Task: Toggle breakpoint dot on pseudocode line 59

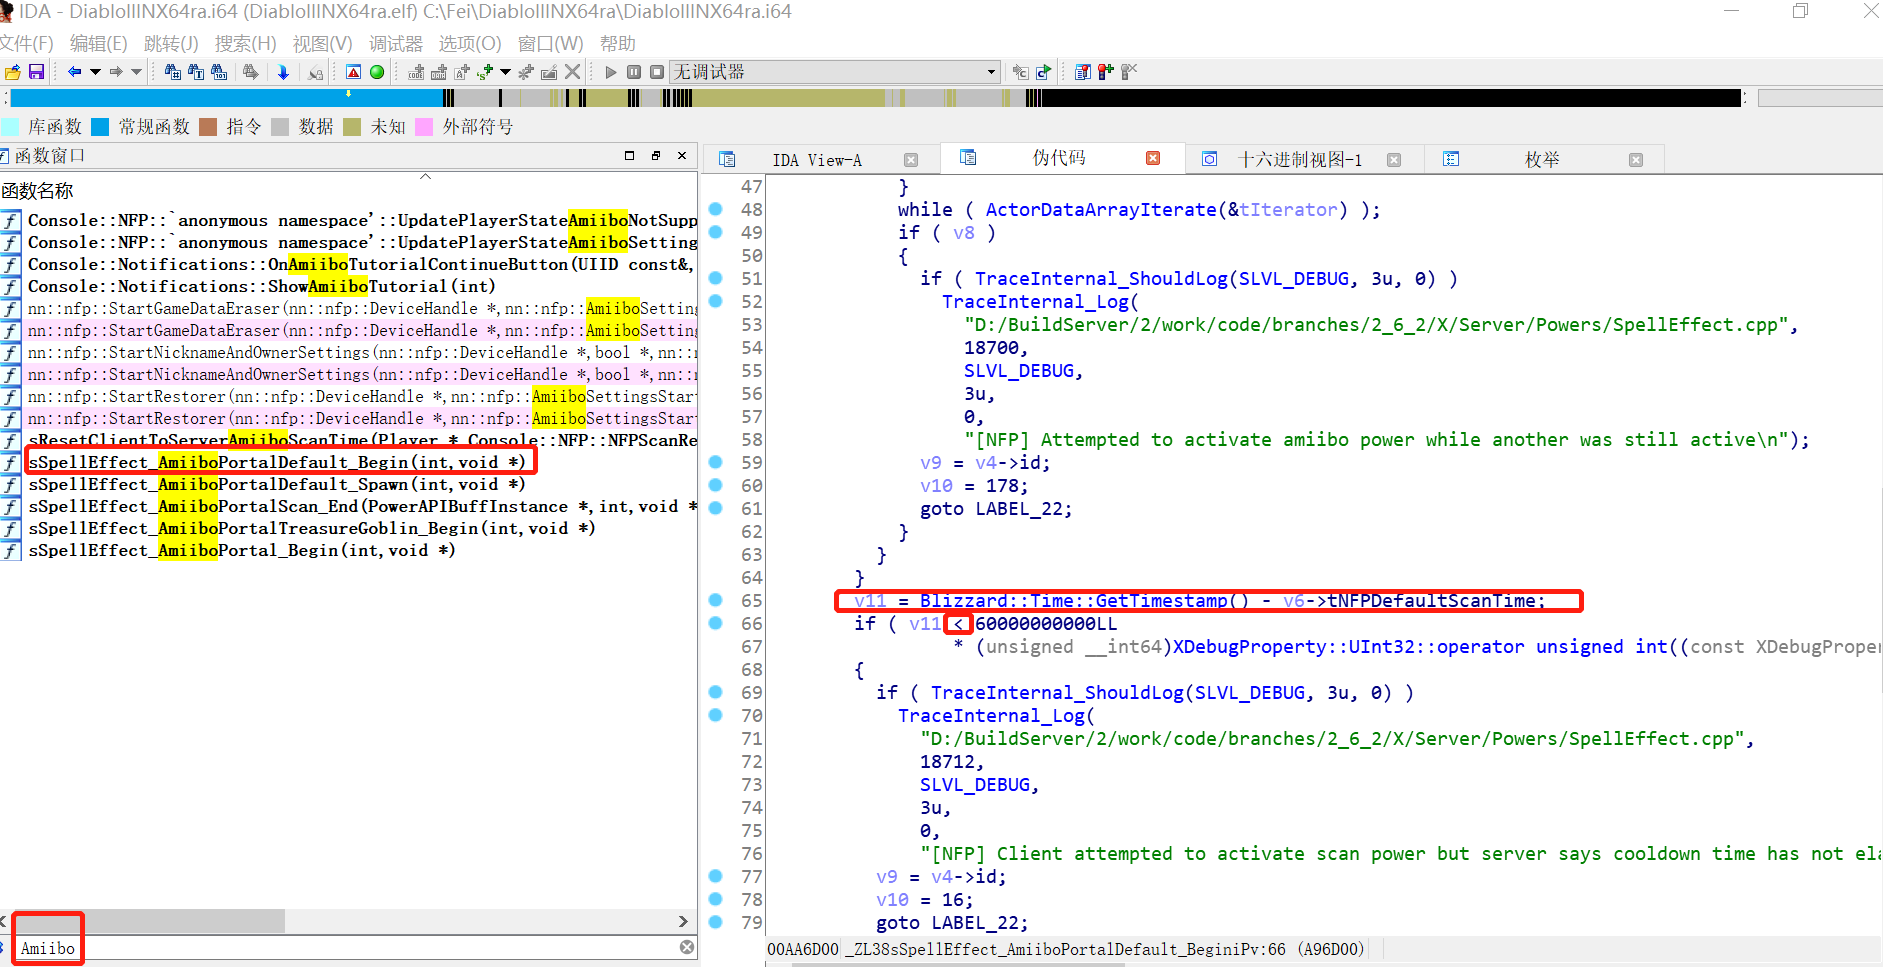Action: (716, 462)
